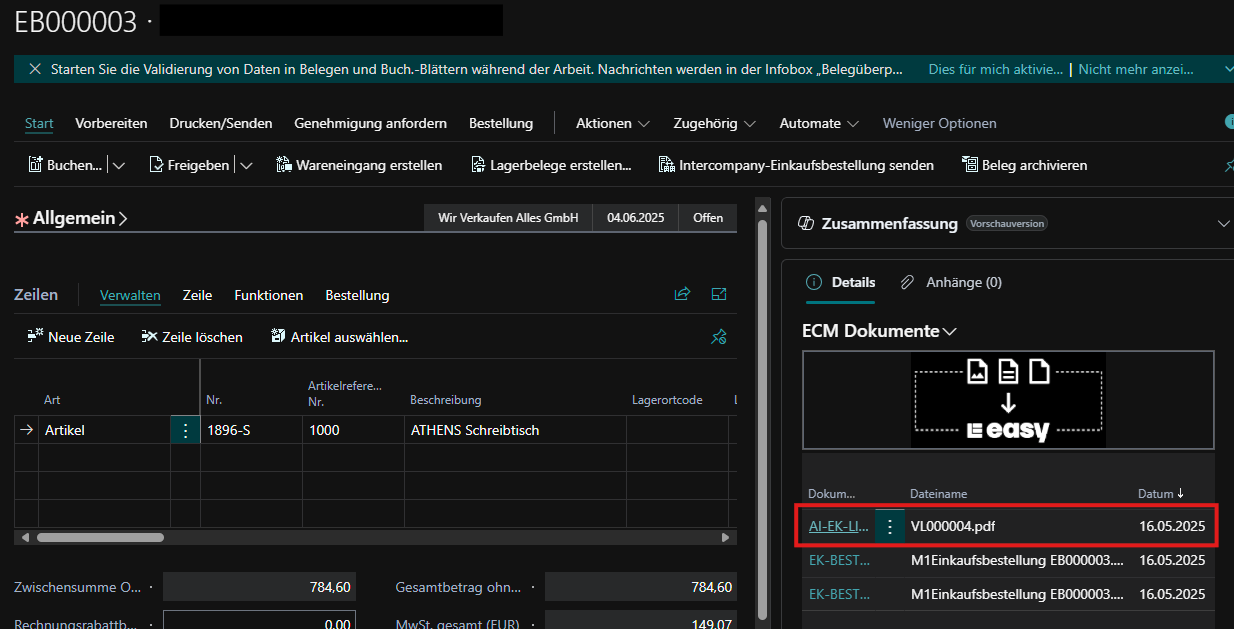
Task: Click the Wareneingang erstellen icon
Action: [x=284, y=165]
